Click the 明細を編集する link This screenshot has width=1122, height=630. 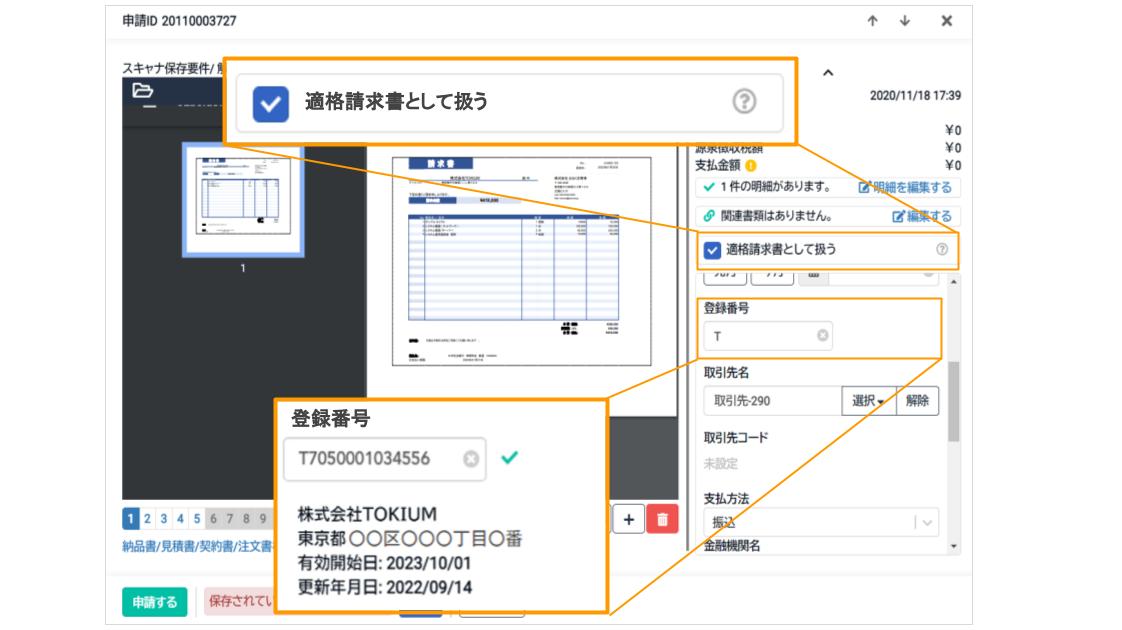[905, 187]
